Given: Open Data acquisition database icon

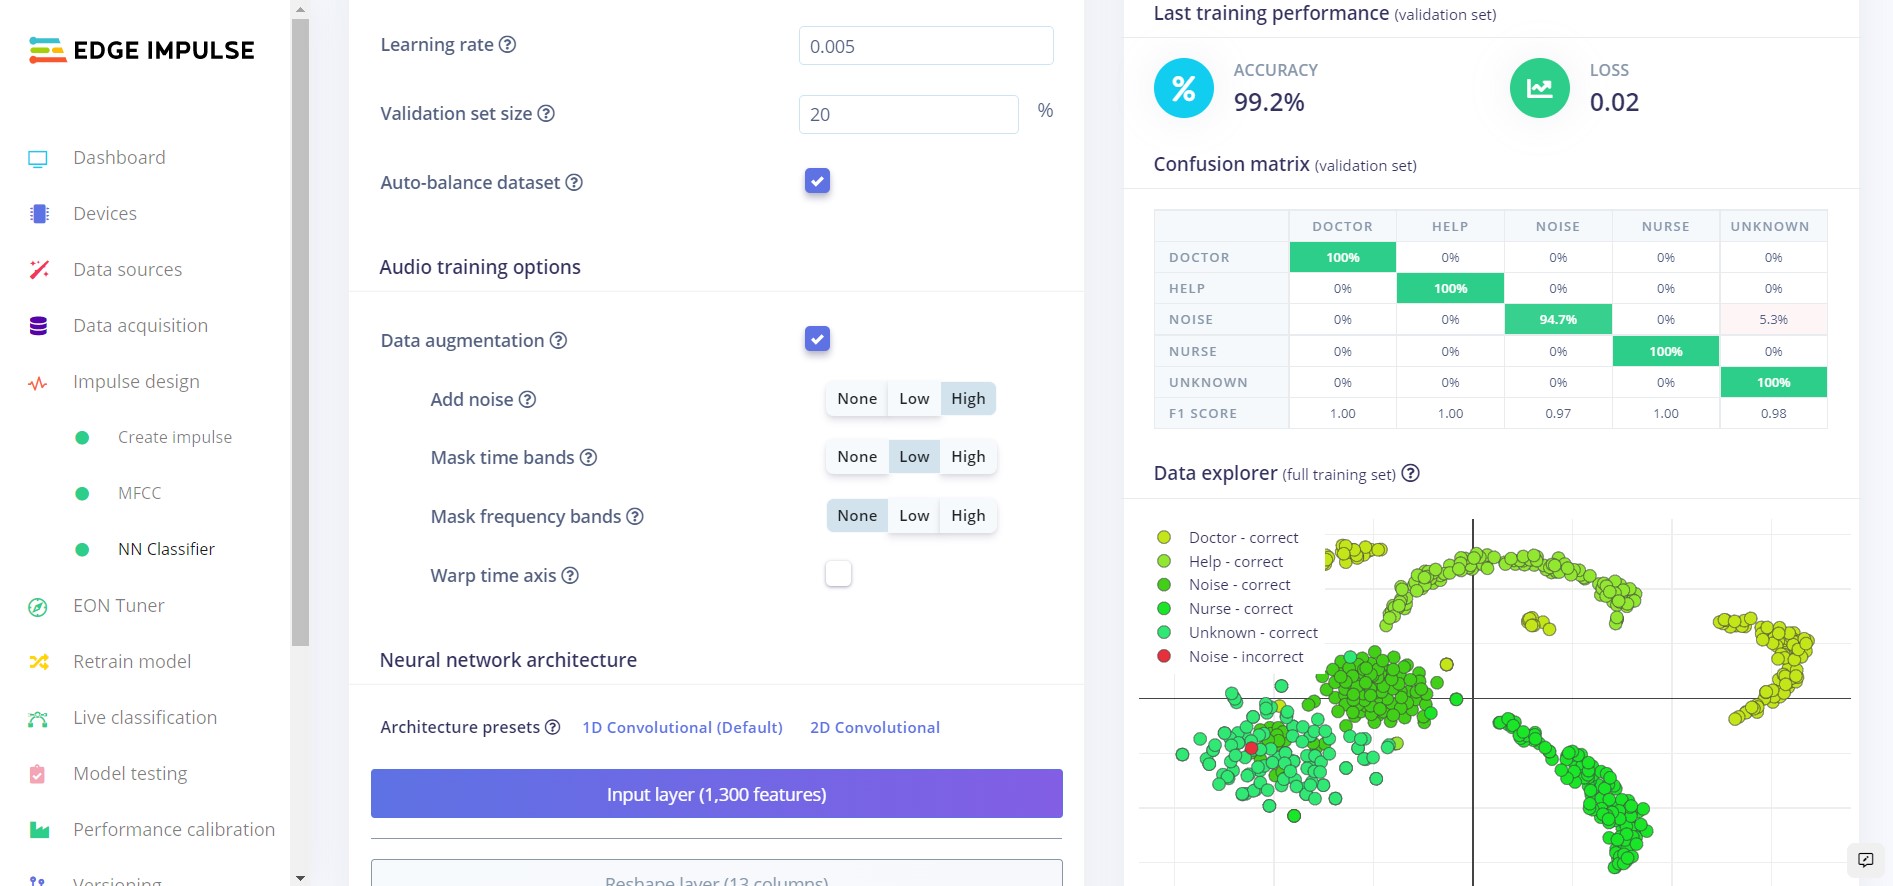Looking at the screenshot, I should (38, 326).
